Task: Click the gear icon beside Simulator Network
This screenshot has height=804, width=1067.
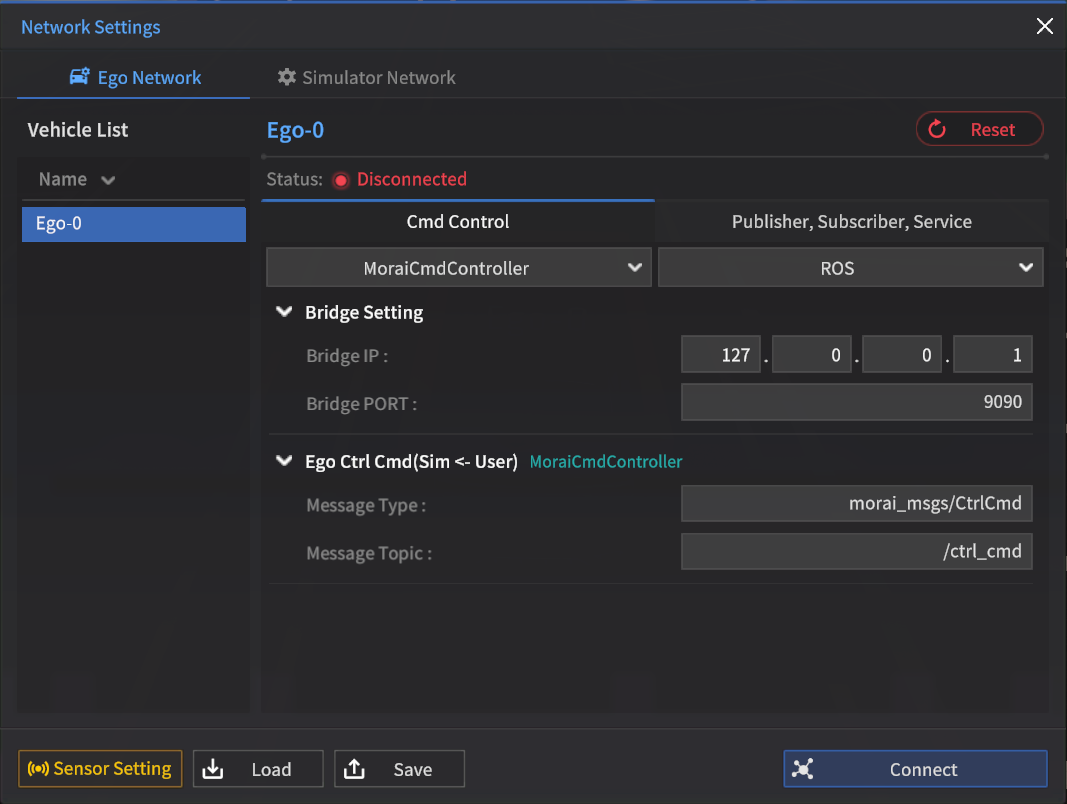Action: [x=287, y=77]
